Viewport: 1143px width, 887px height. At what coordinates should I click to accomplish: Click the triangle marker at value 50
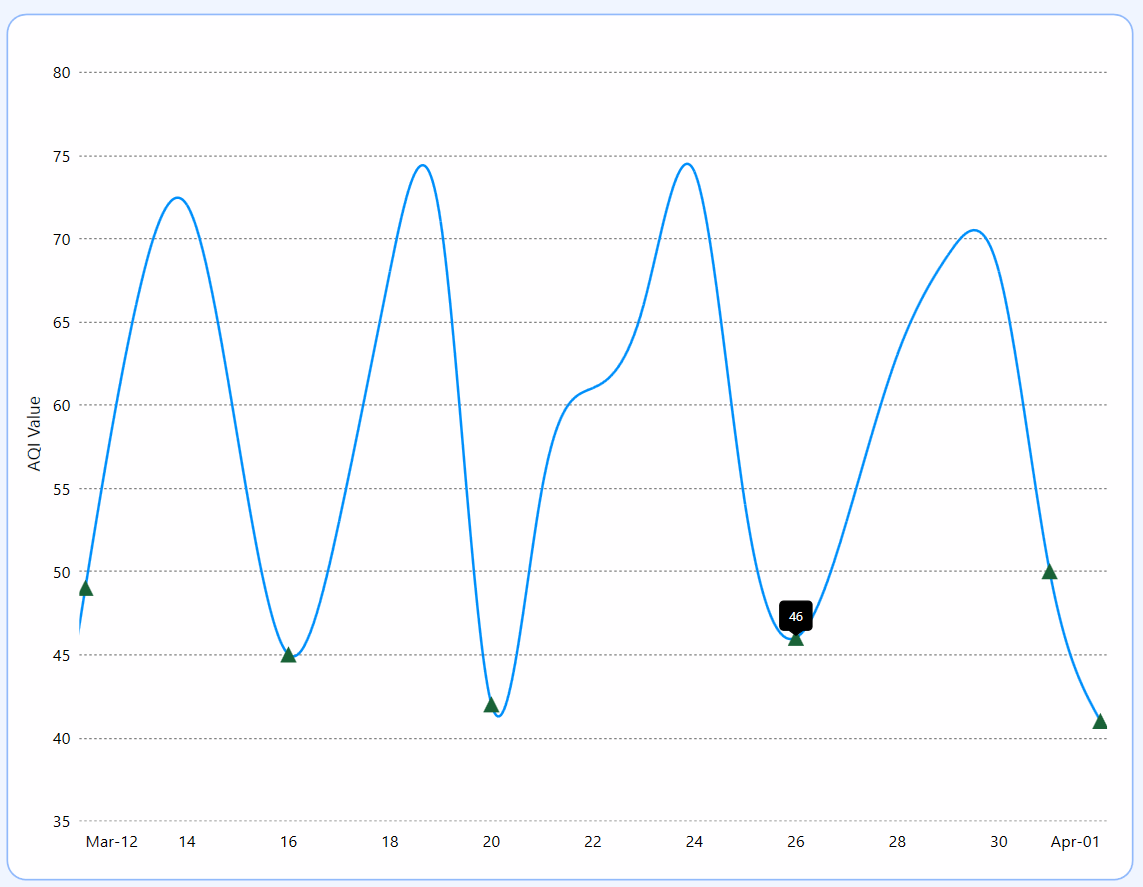pyautogui.click(x=1050, y=571)
